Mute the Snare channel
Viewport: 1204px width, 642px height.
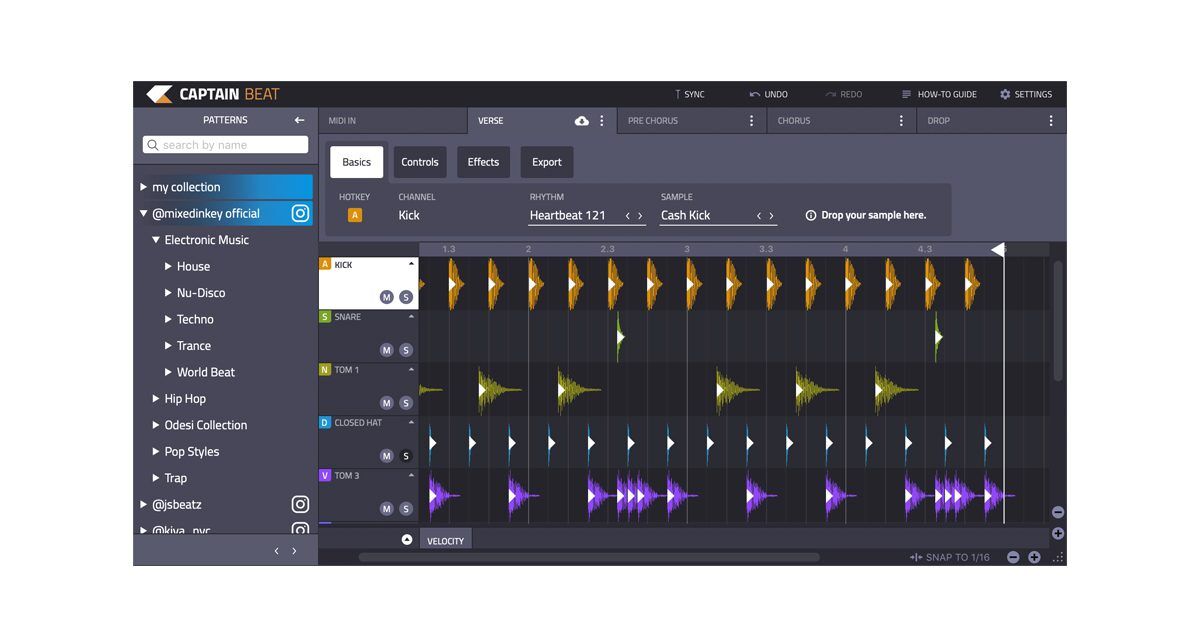pyautogui.click(x=387, y=350)
